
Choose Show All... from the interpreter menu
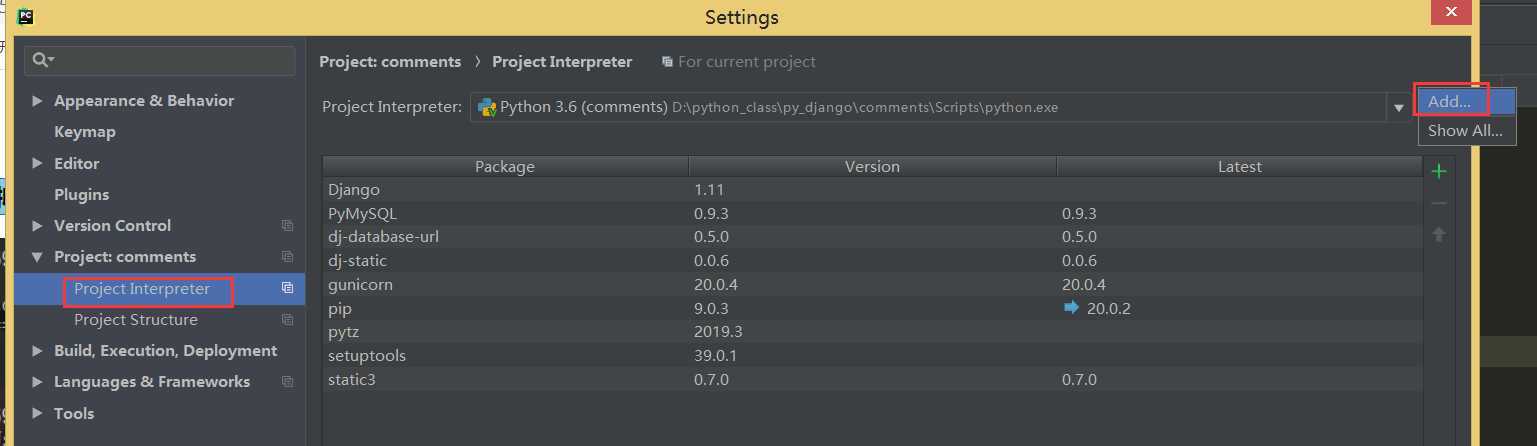(x=1467, y=130)
